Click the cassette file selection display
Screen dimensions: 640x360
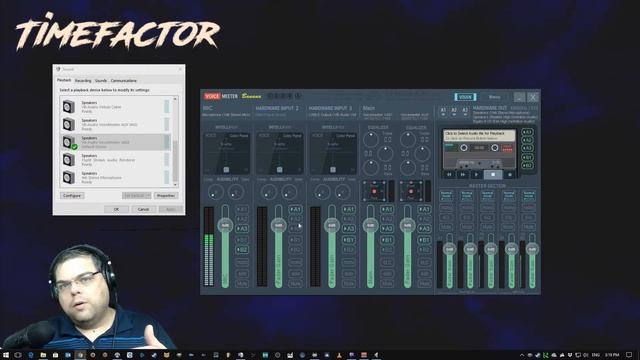(479, 136)
